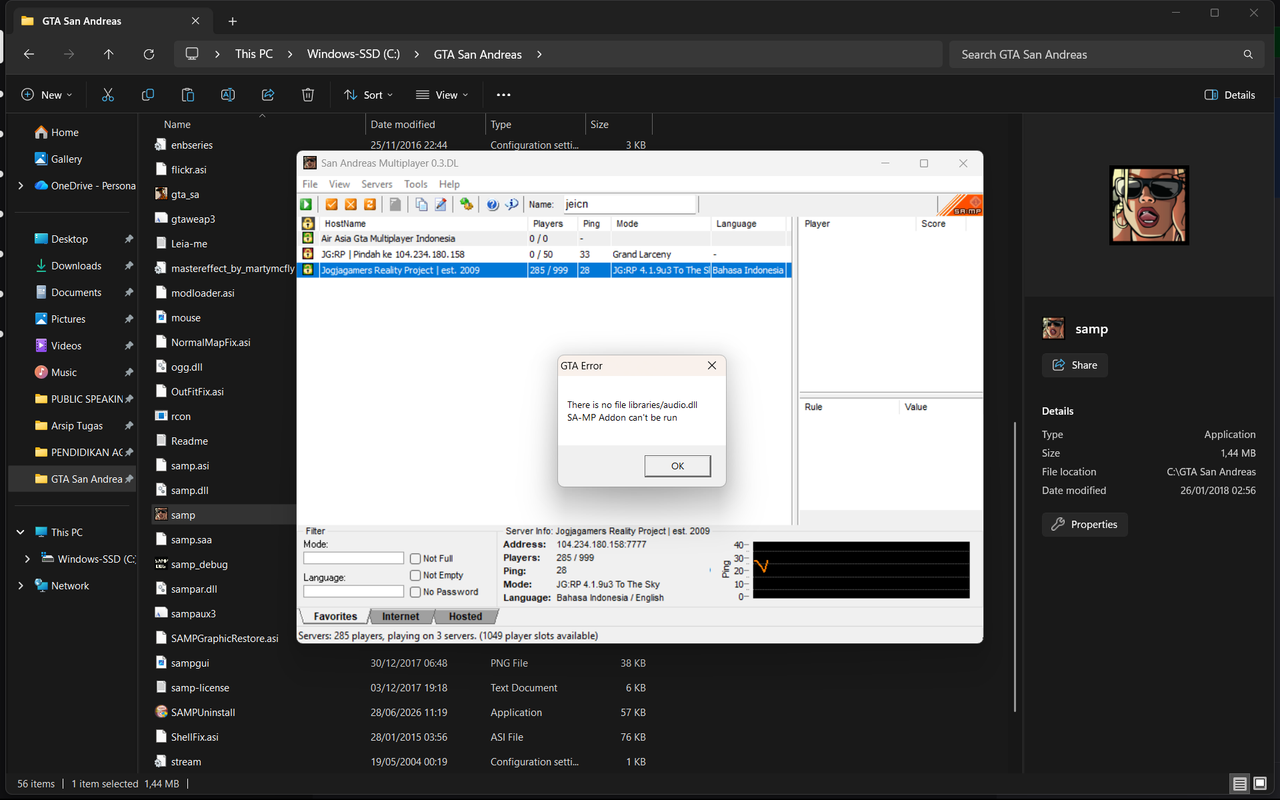Open SA-MP Settings gear icon in toolbar
Viewport: 1280px width, 800px height.
pyautogui.click(x=466, y=204)
